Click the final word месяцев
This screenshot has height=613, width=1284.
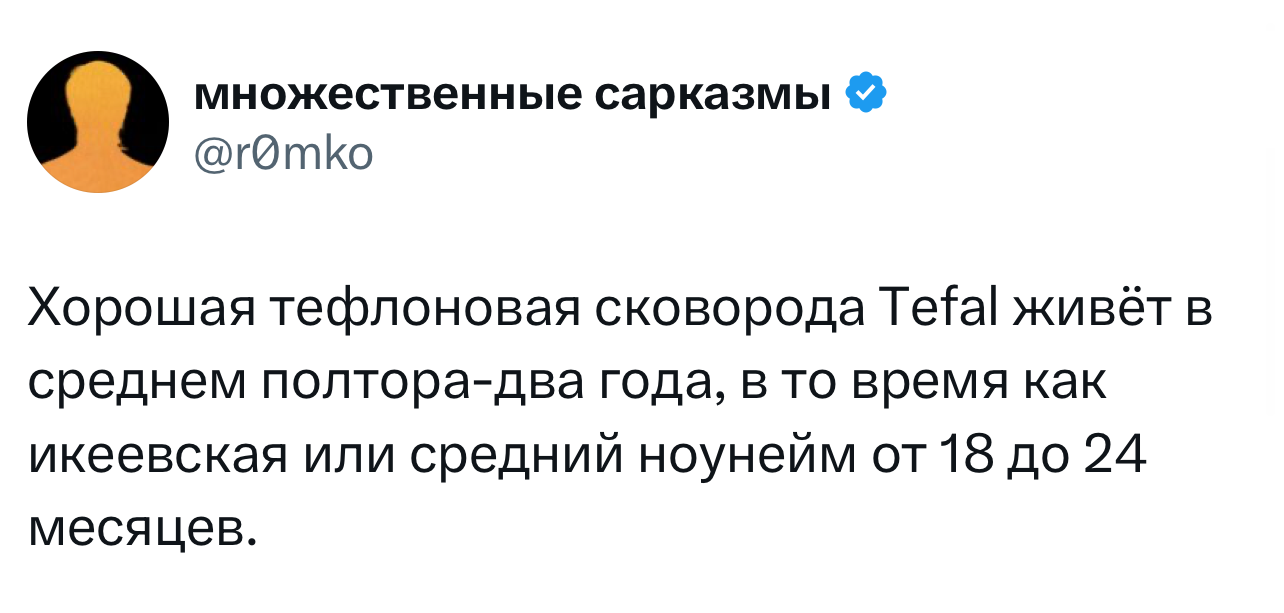(142, 529)
